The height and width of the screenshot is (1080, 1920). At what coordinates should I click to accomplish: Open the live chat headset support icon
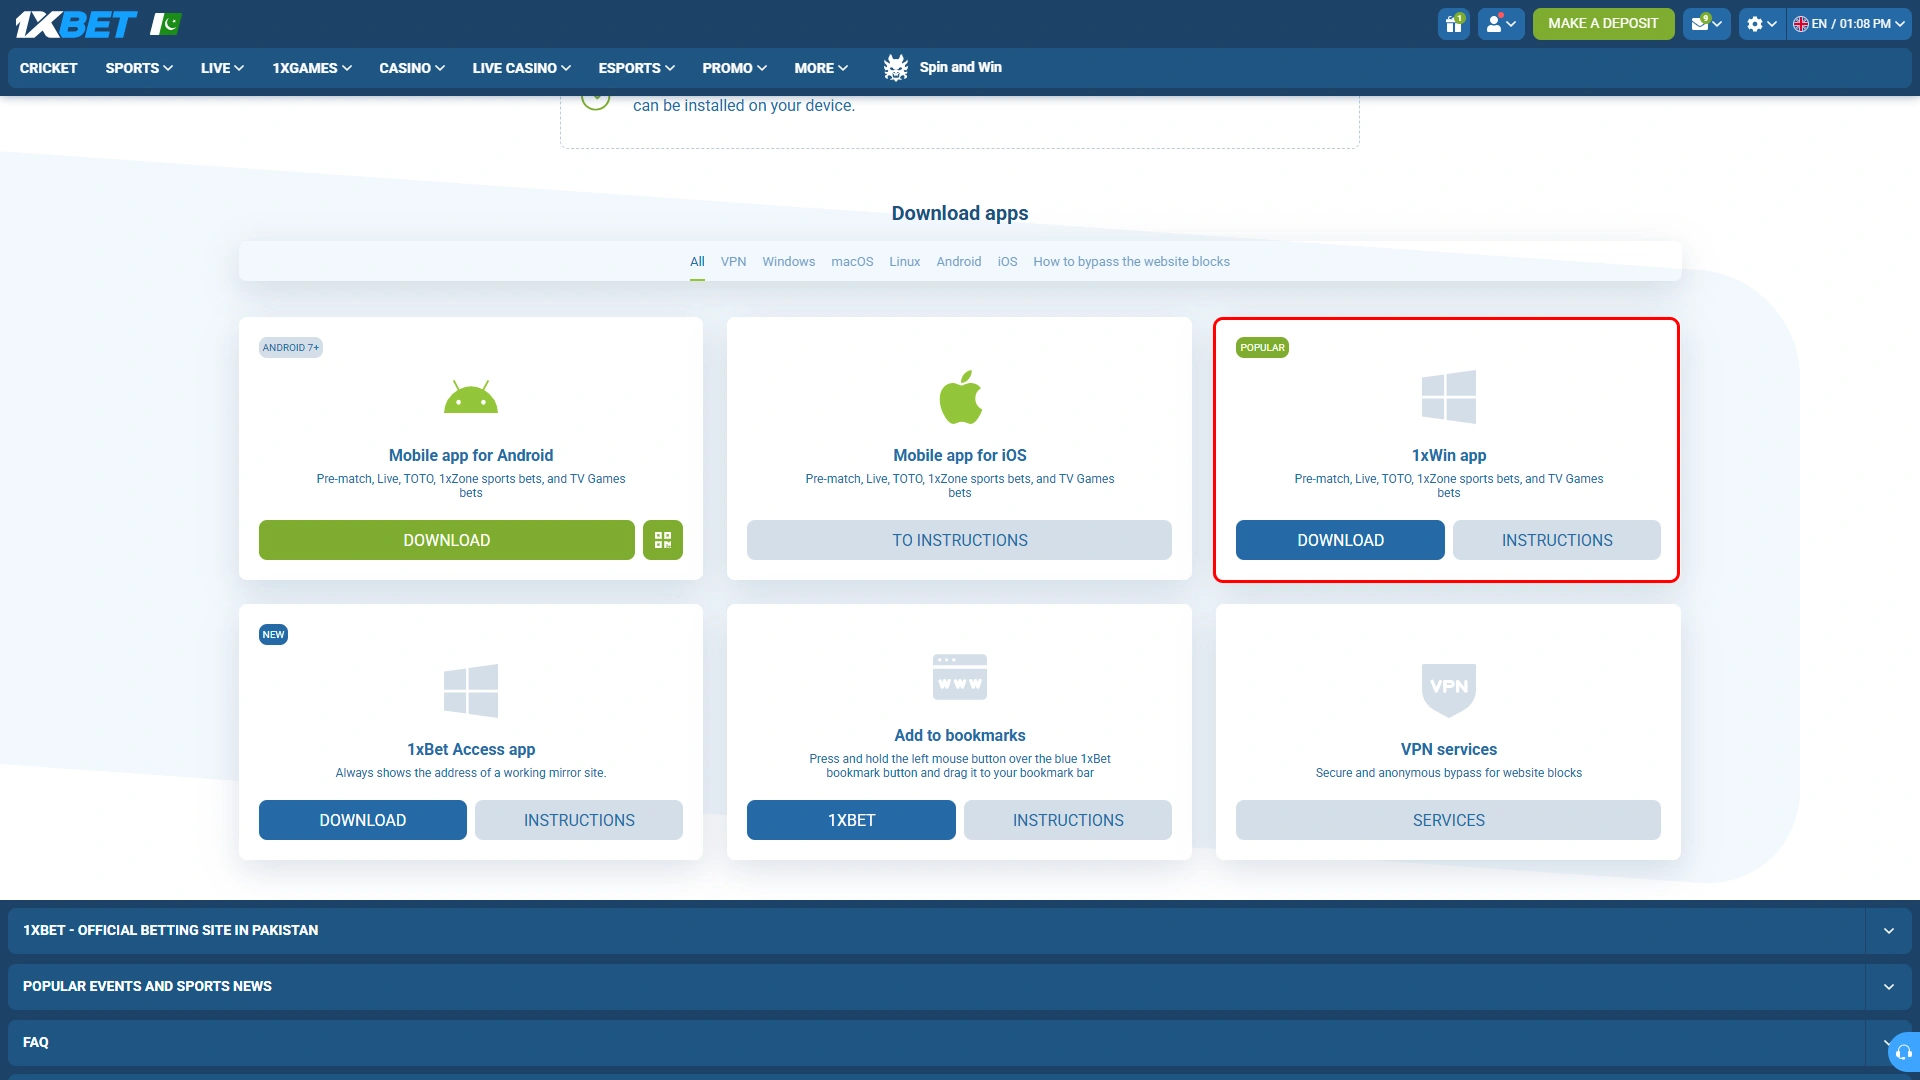click(x=1903, y=1052)
